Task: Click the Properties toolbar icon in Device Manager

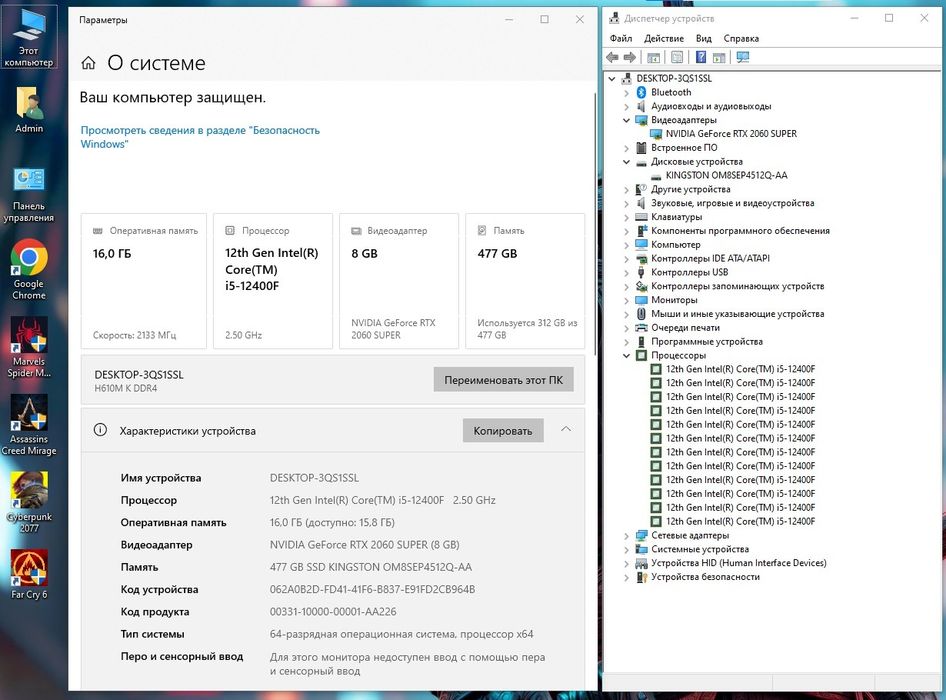Action: click(677, 57)
